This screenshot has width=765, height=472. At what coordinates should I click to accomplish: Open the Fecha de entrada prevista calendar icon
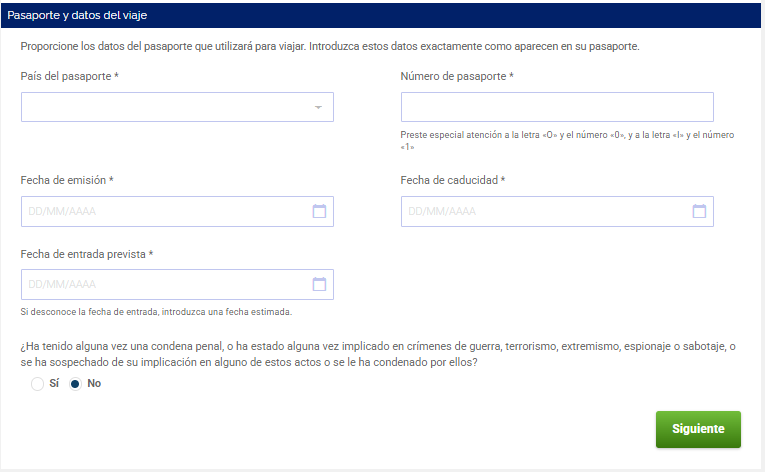tap(319, 284)
